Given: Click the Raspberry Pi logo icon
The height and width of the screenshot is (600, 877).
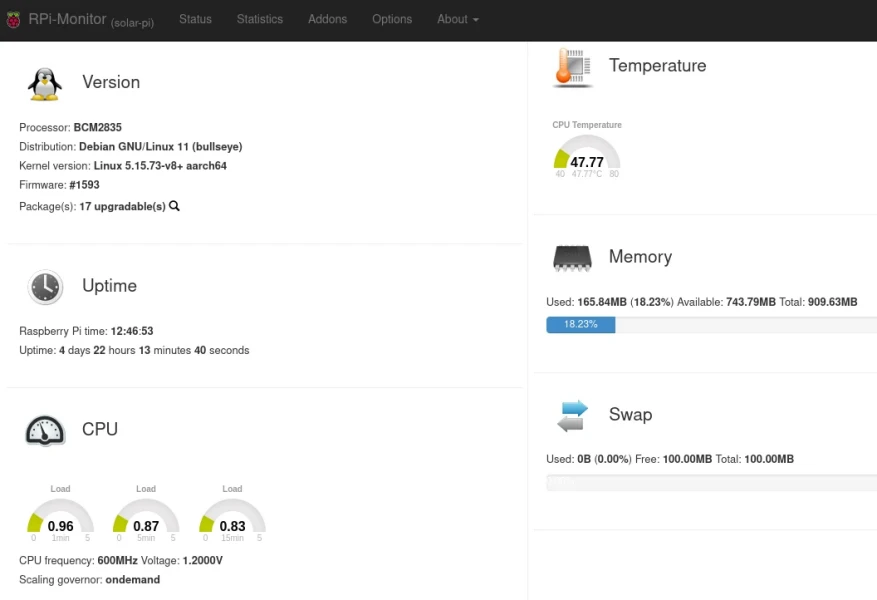Looking at the screenshot, I should [13, 19].
